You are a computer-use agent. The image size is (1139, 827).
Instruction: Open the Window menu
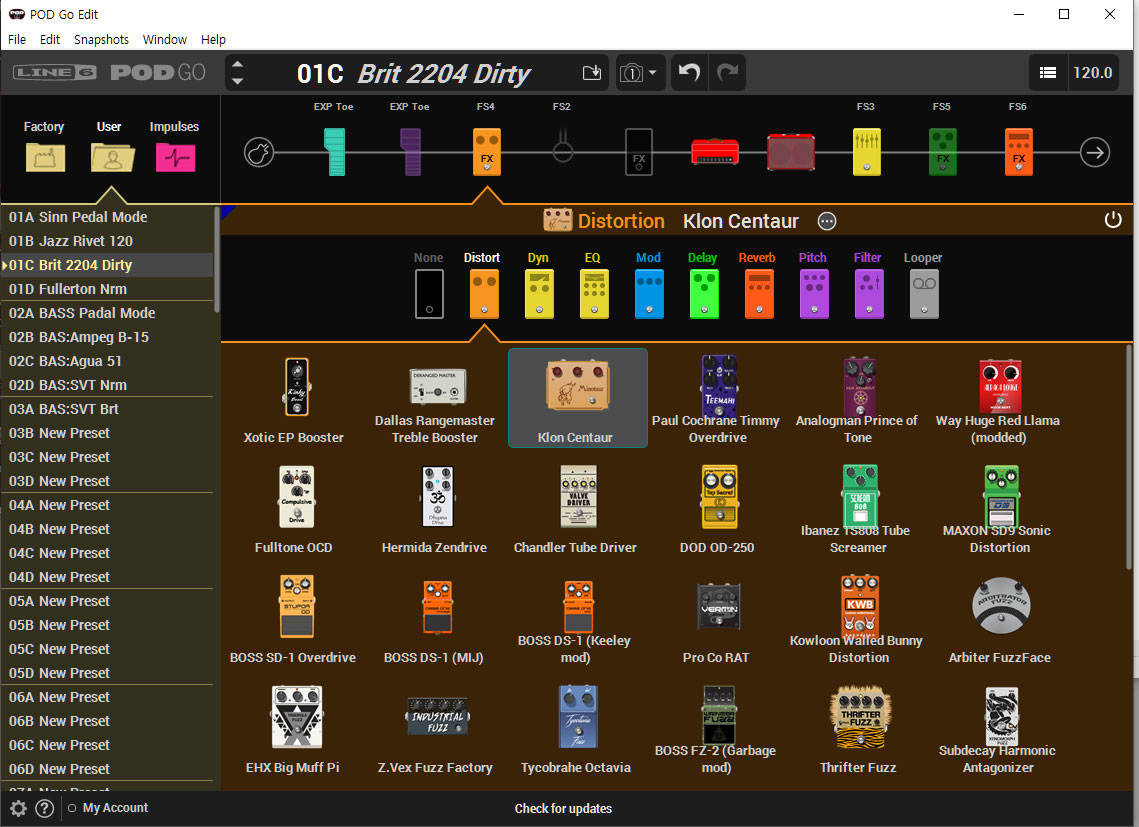pyautogui.click(x=164, y=39)
